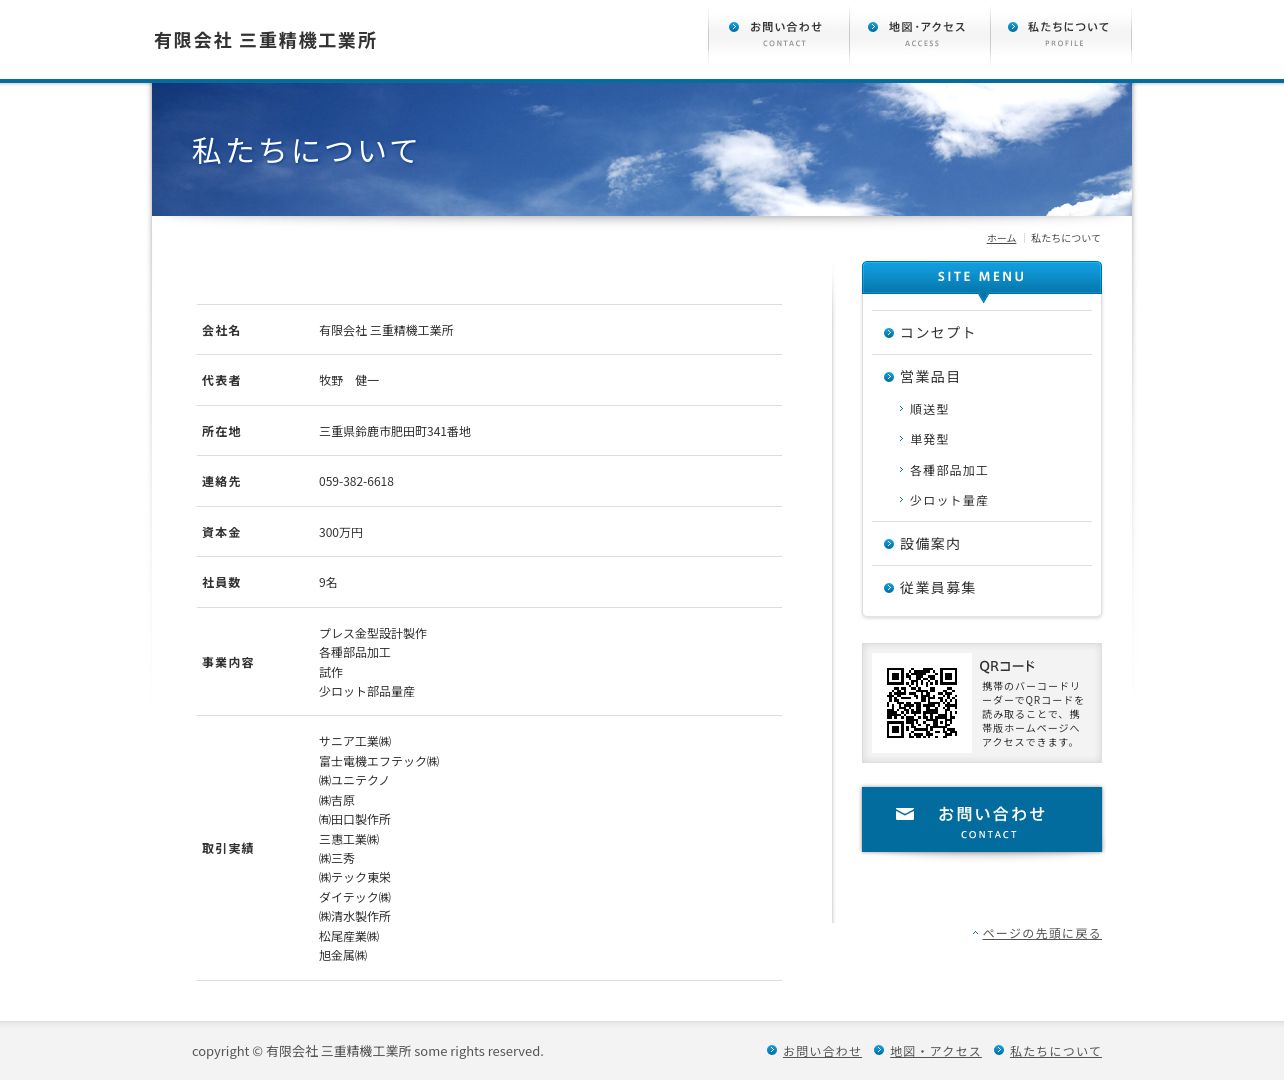Click client name 旭金属㈱

coord(343,956)
